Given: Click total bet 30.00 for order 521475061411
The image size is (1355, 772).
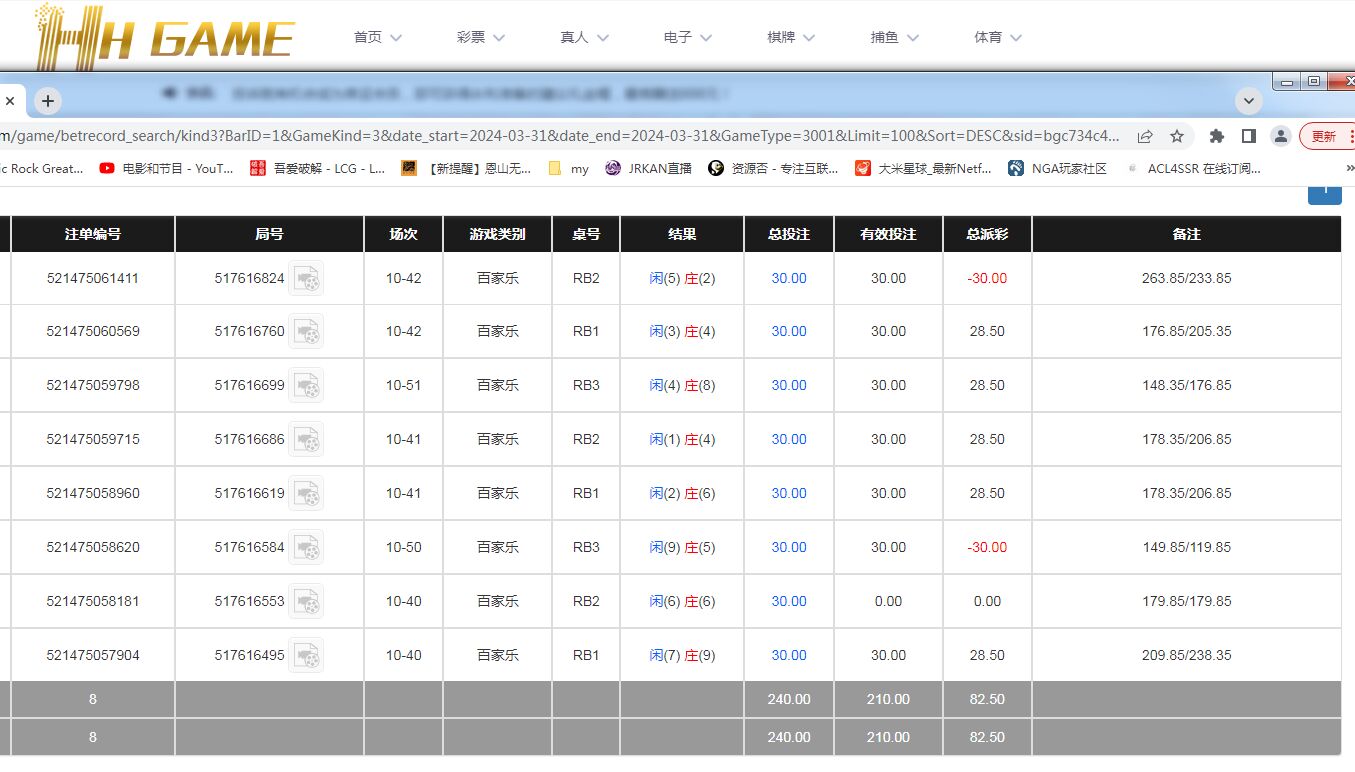Looking at the screenshot, I should 788,279.
